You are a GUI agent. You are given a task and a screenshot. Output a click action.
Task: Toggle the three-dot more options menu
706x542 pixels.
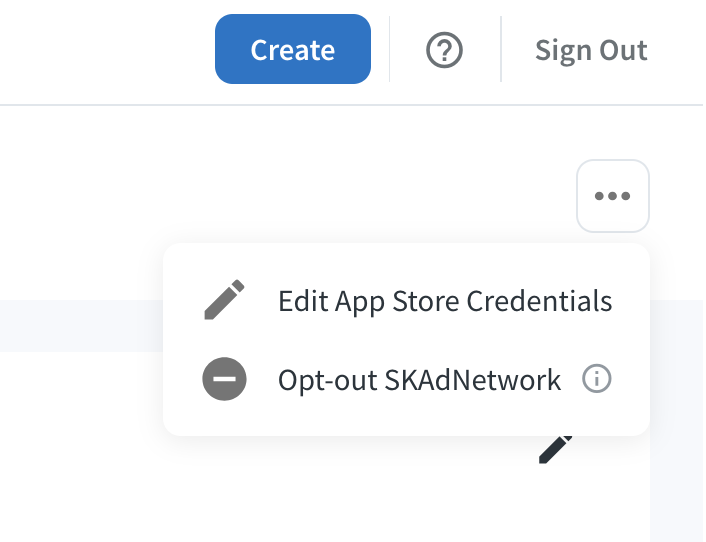pyautogui.click(x=612, y=196)
